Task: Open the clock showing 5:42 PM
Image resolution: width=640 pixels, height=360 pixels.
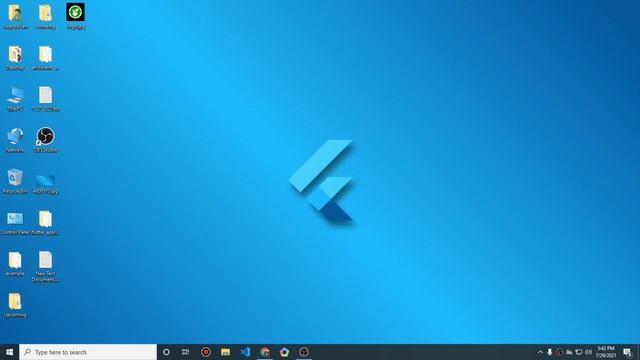Action: tap(606, 352)
